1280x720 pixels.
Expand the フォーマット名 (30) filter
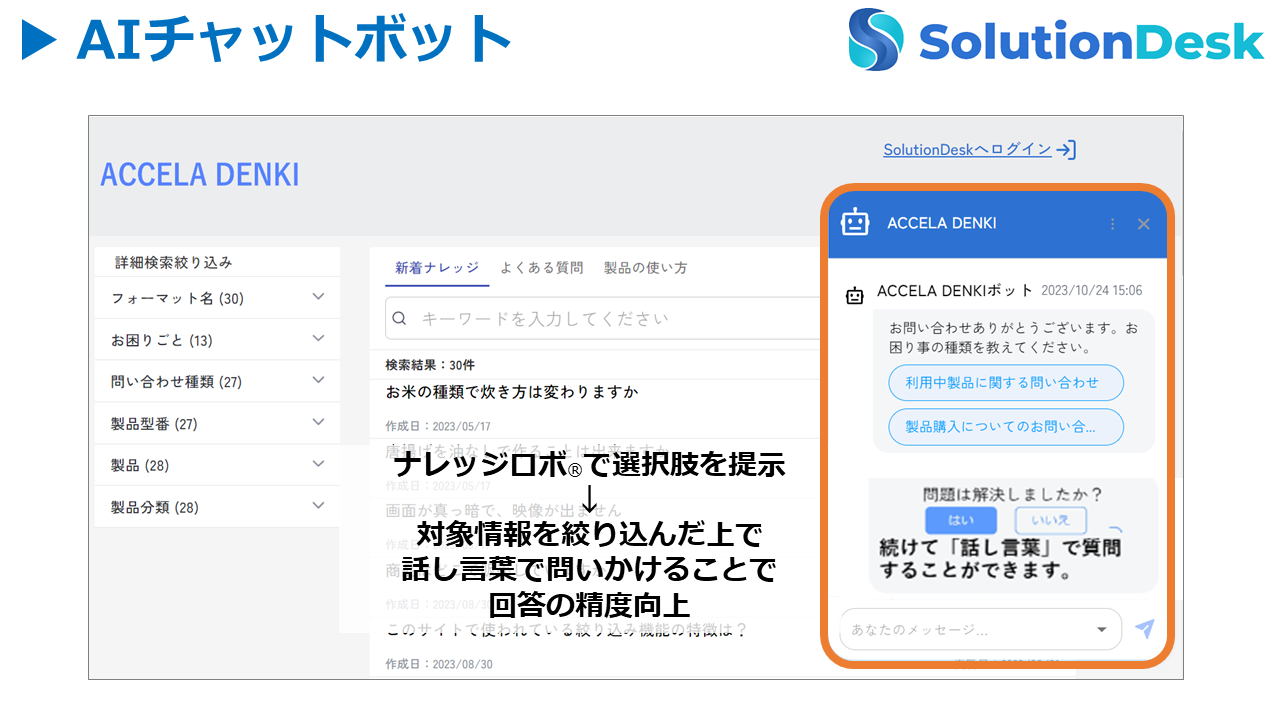217,298
